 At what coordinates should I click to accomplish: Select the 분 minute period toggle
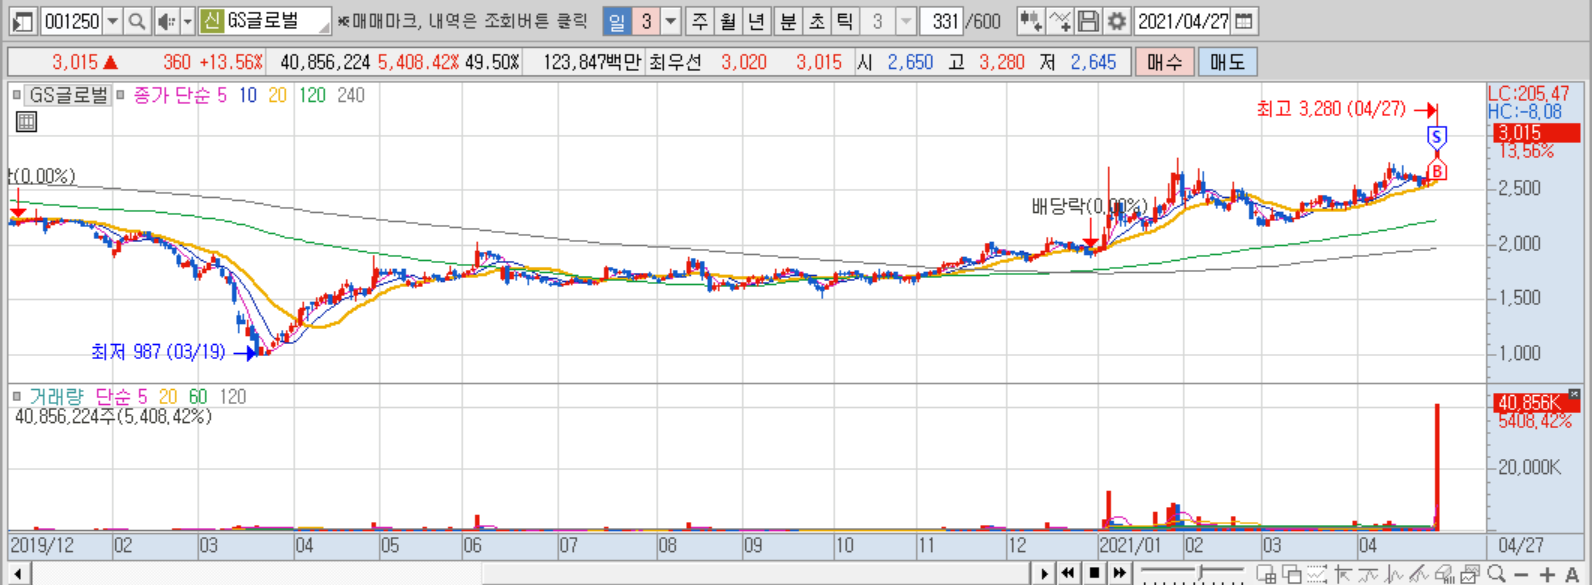(788, 21)
